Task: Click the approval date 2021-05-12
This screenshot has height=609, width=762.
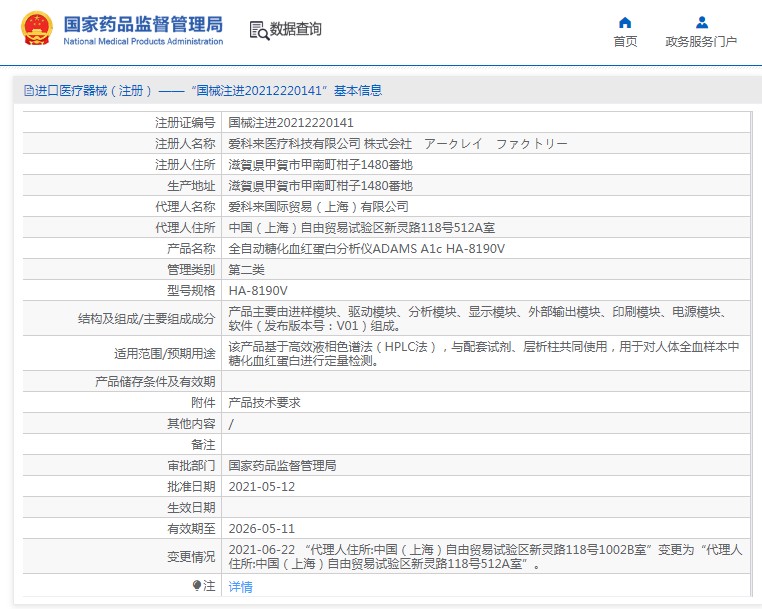Action: tap(262, 486)
